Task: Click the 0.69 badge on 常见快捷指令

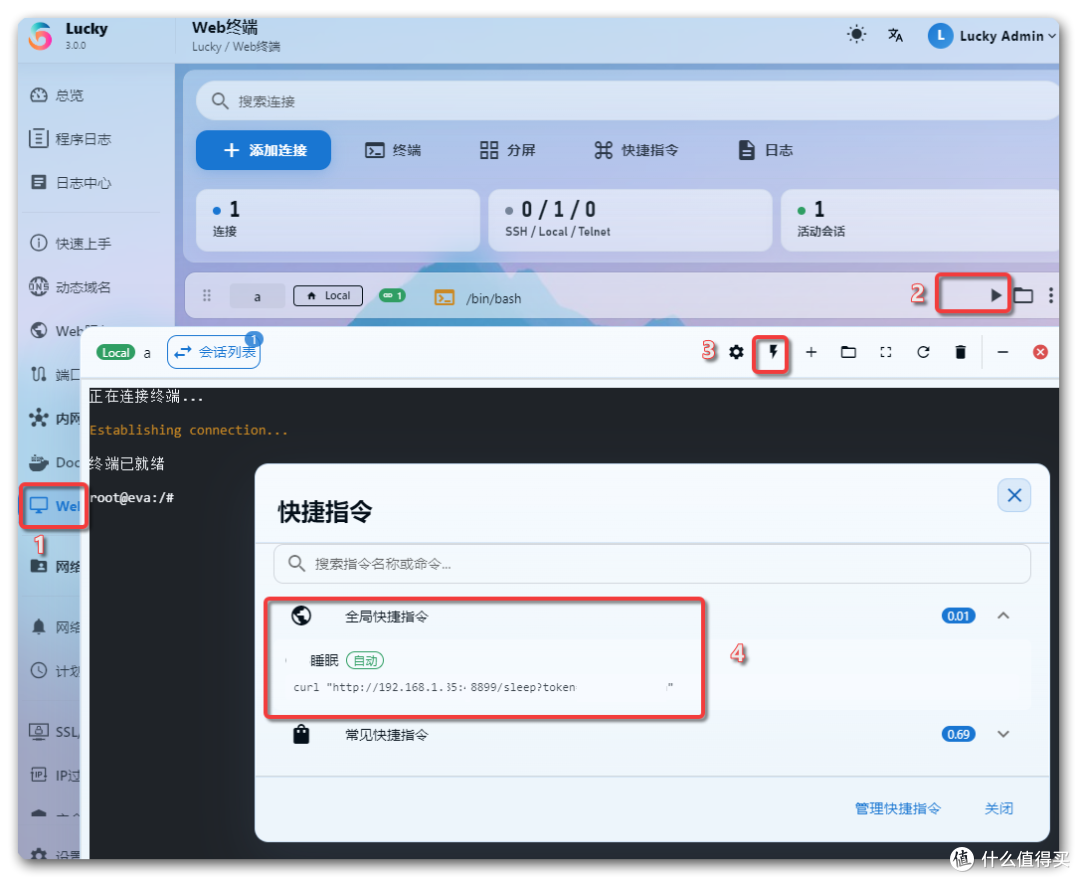Action: [958, 734]
